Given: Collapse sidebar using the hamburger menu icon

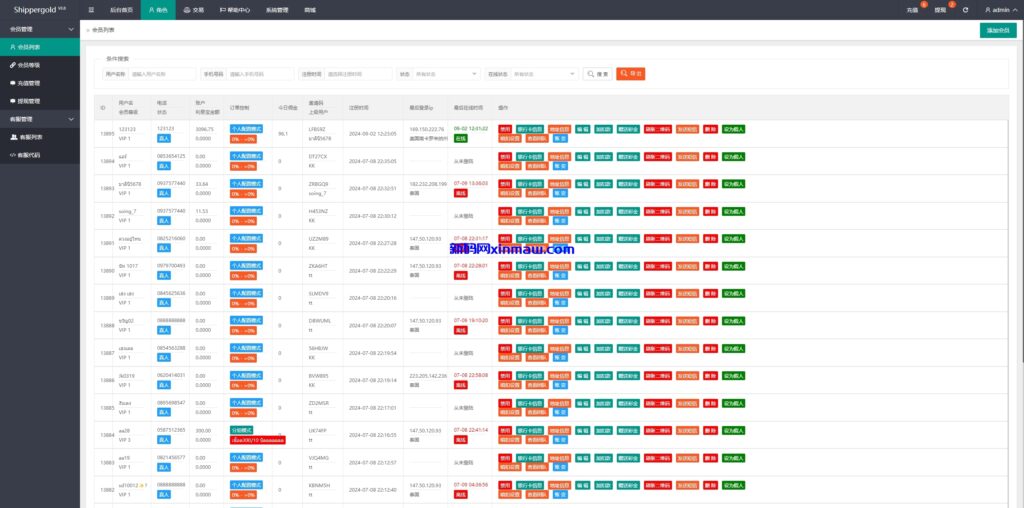Looking at the screenshot, I should [91, 9].
